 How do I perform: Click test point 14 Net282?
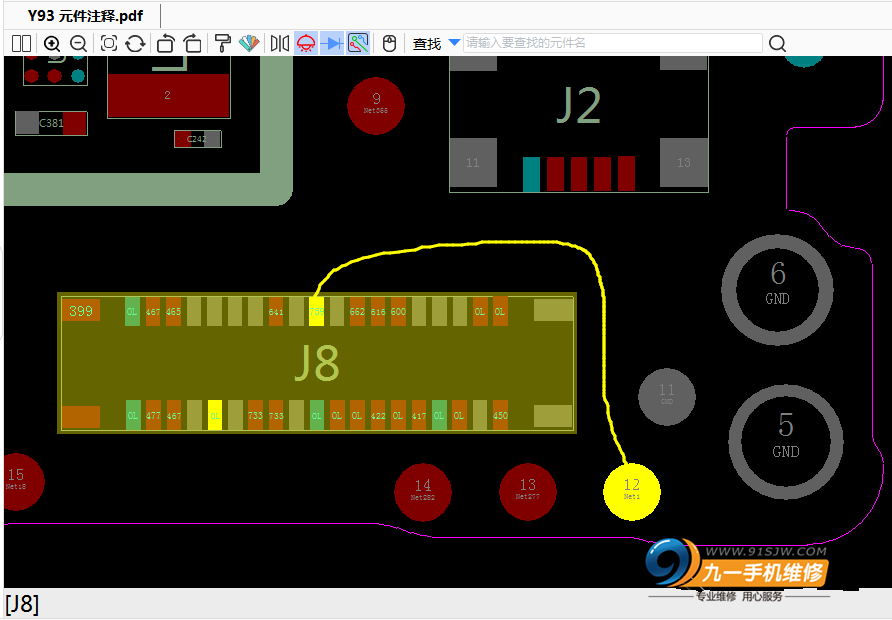pyautogui.click(x=423, y=493)
